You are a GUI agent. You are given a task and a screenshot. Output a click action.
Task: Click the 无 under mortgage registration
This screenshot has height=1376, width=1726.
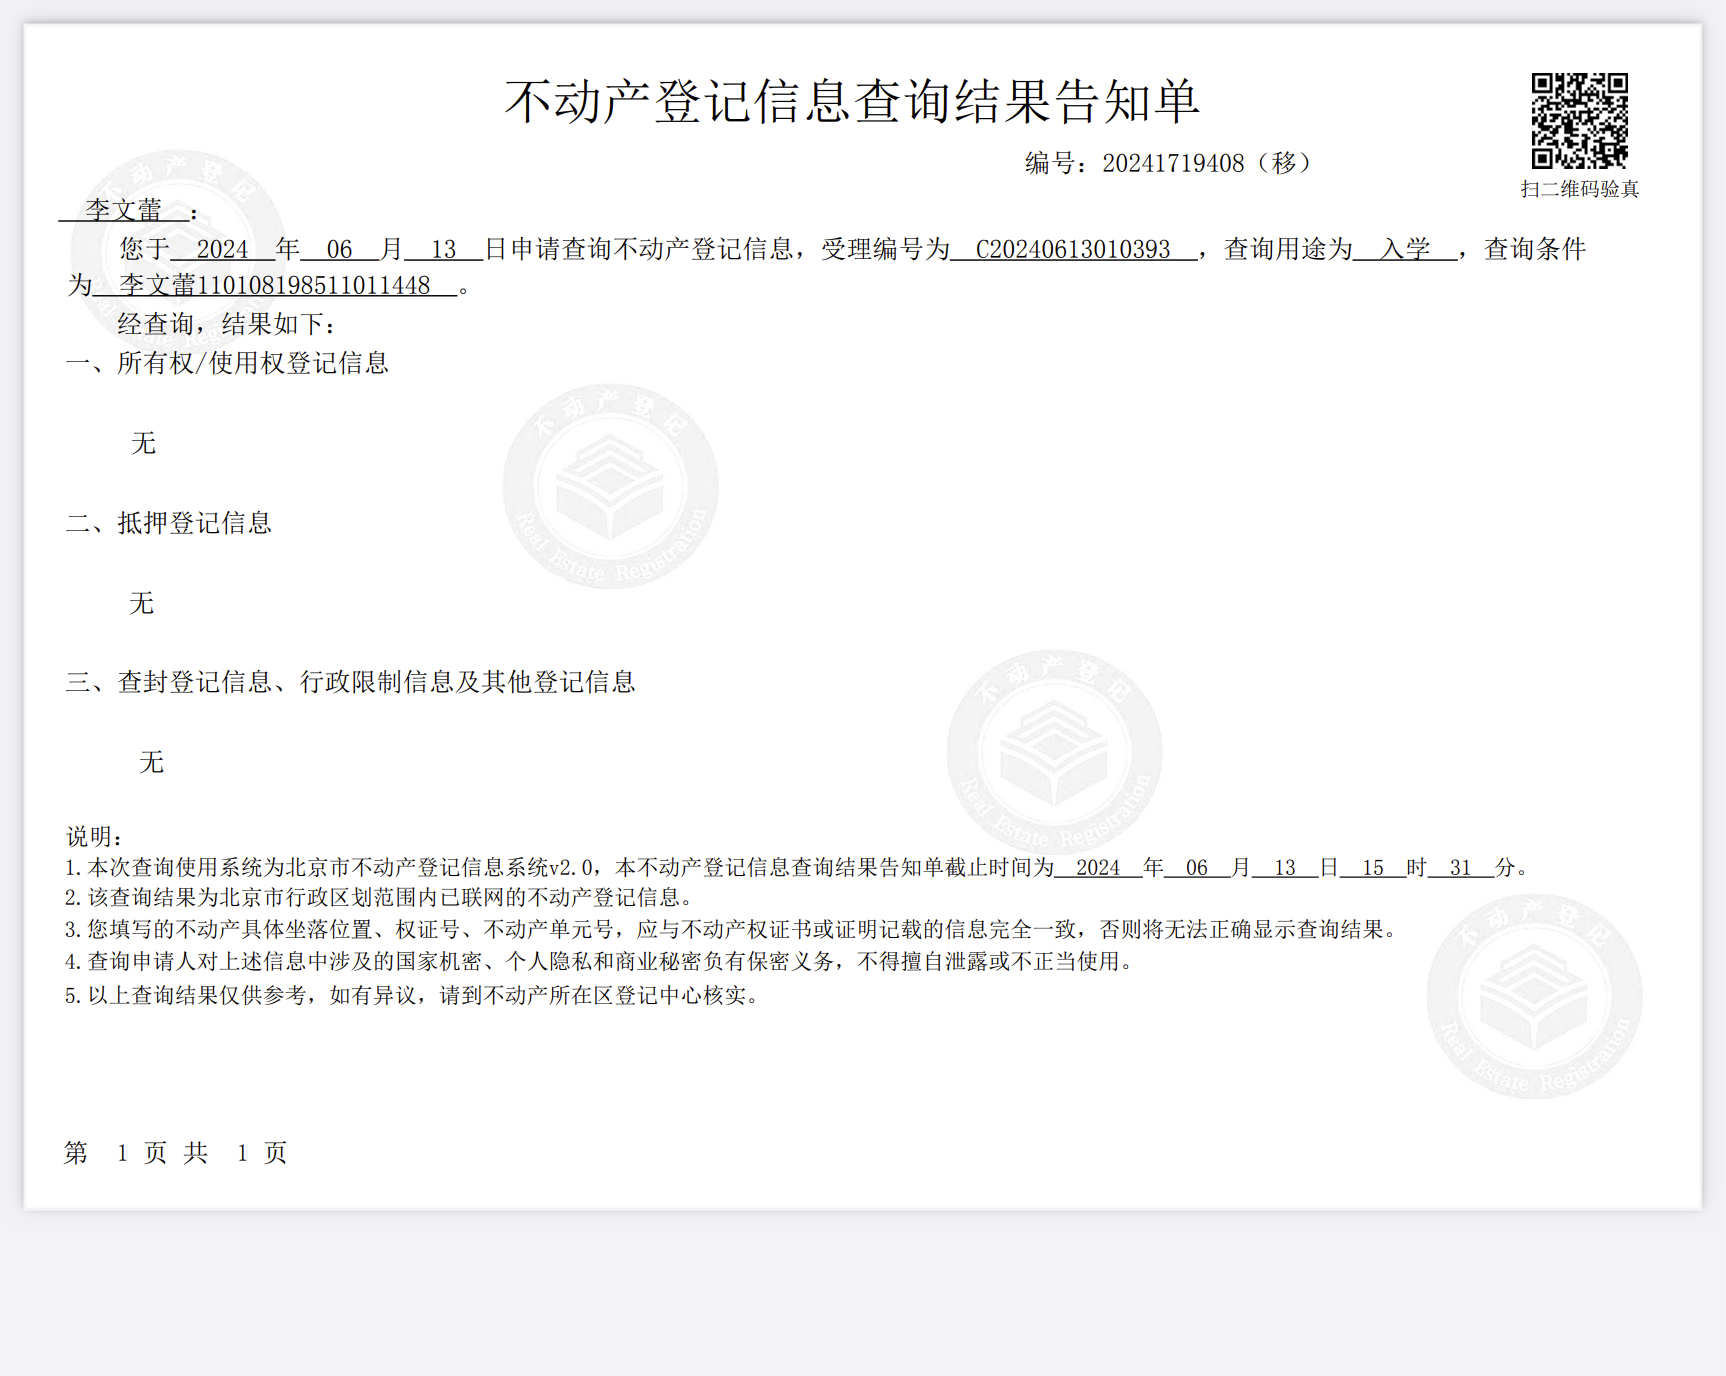[142, 604]
